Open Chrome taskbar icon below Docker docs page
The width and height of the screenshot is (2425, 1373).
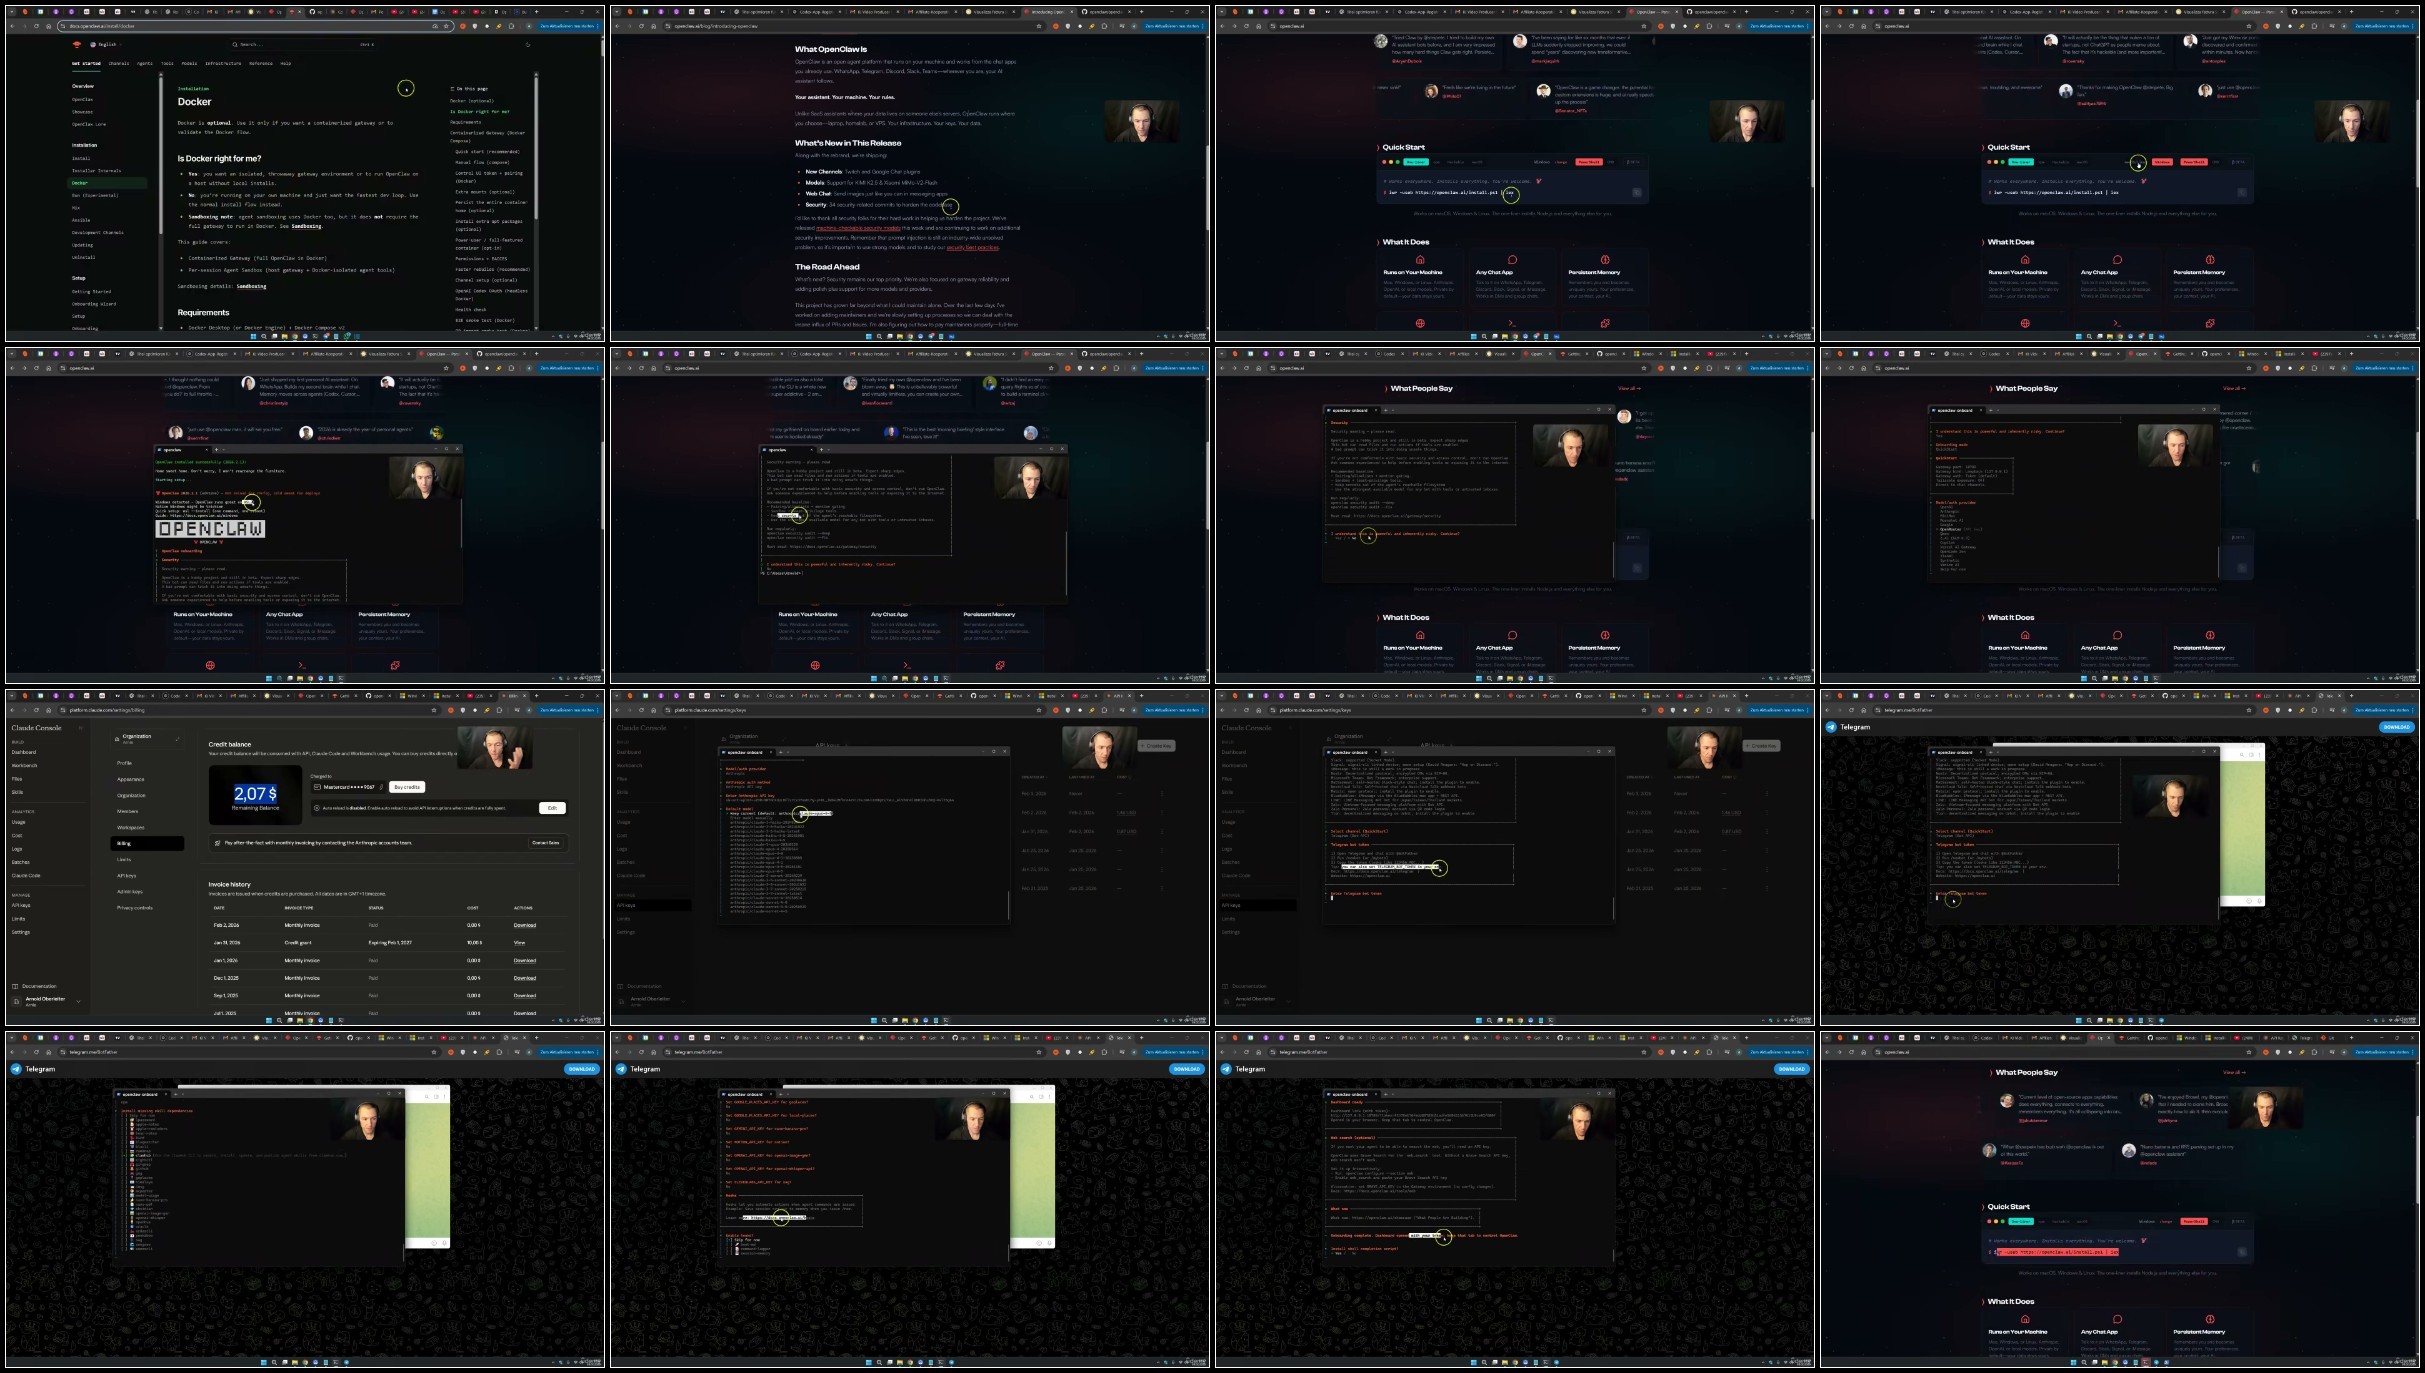tap(295, 336)
